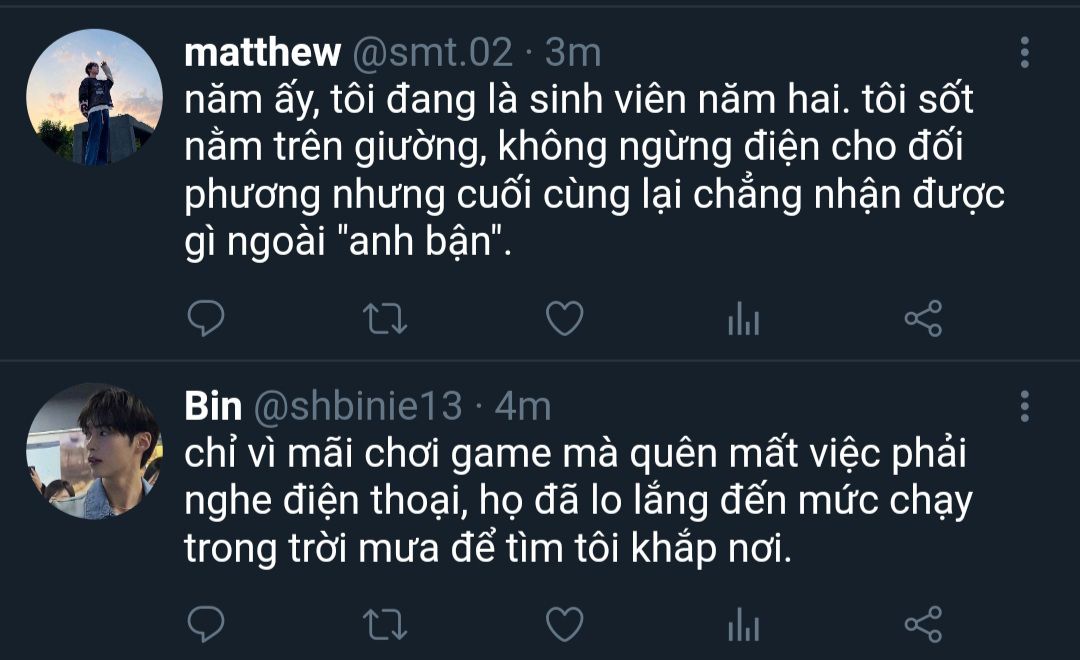1080x660 pixels.
Task: Open tweet text starting 'chỉ vì mãi chơi game'
Action: coord(579,501)
